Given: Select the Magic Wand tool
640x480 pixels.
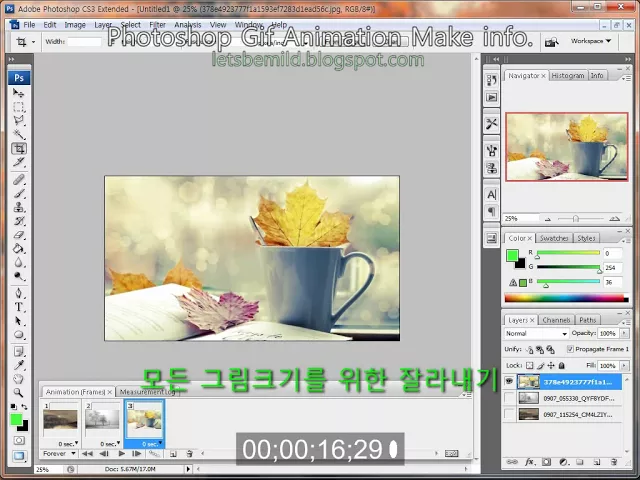Looking at the screenshot, I should (18, 134).
